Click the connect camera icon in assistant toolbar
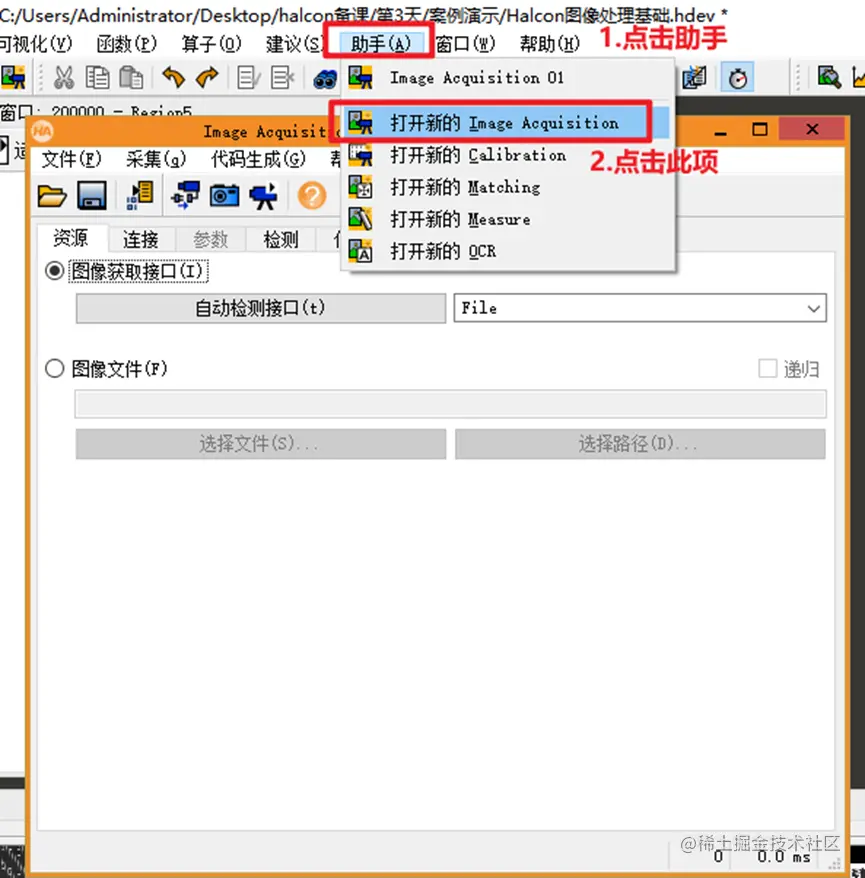Image resolution: width=865 pixels, height=878 pixels. tap(186, 195)
